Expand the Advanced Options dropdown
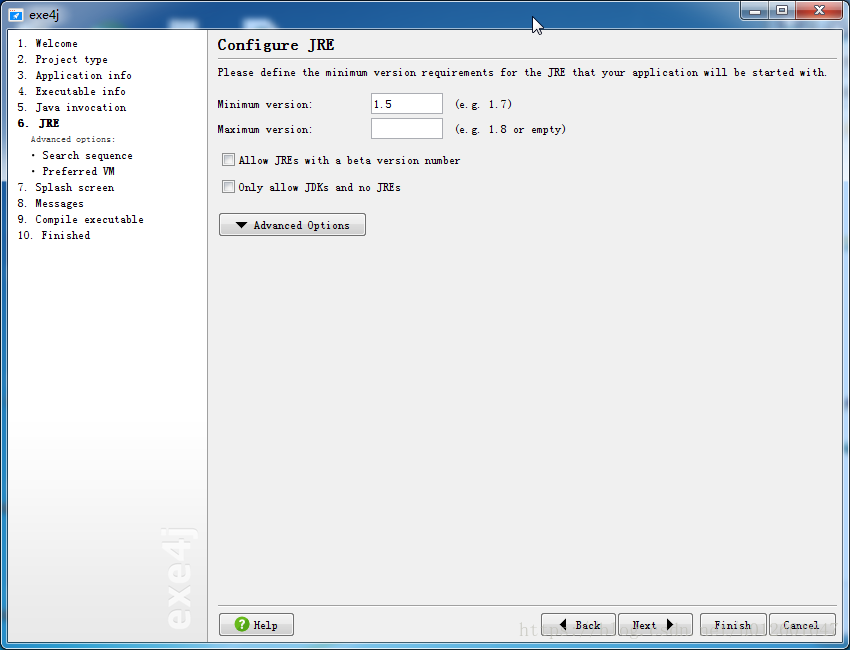 click(x=292, y=224)
